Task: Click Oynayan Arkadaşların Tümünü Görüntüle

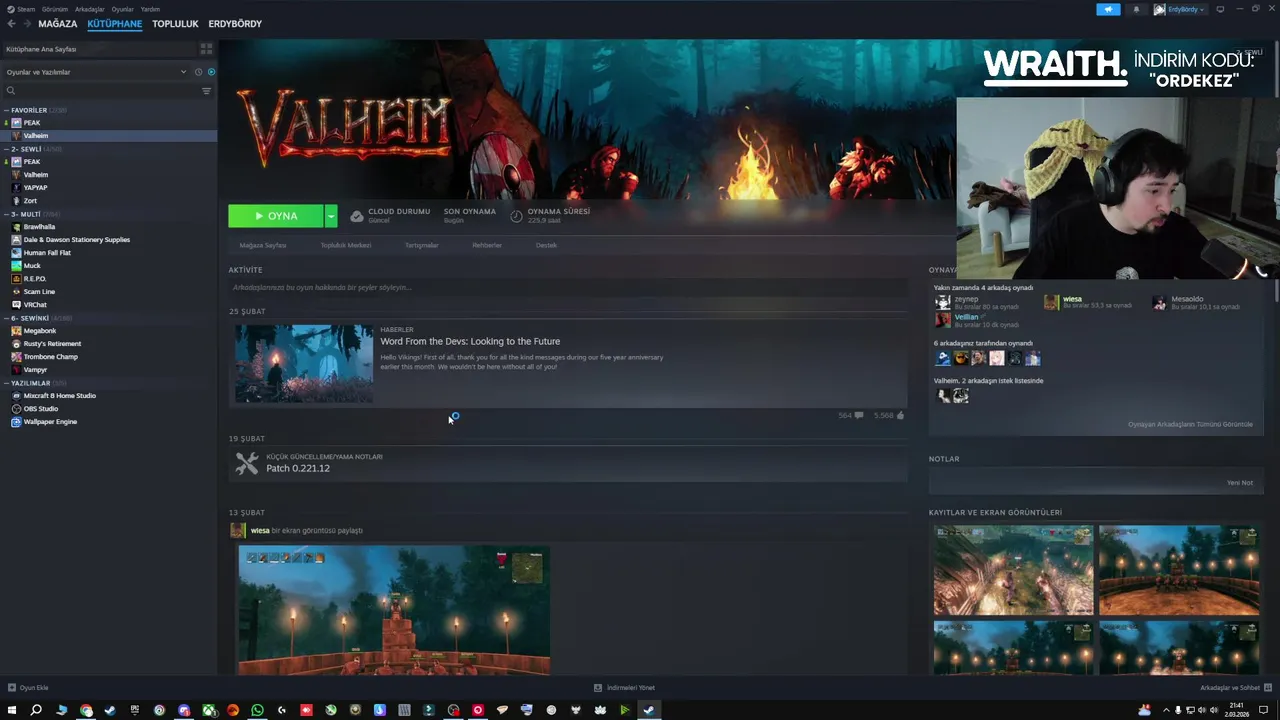Action: (1190, 424)
